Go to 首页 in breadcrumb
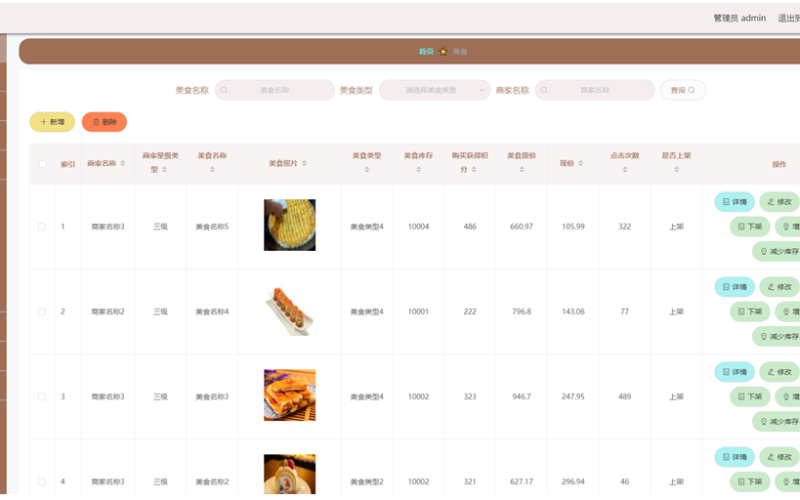Image resolution: width=800 pixels, height=500 pixels. (x=426, y=52)
